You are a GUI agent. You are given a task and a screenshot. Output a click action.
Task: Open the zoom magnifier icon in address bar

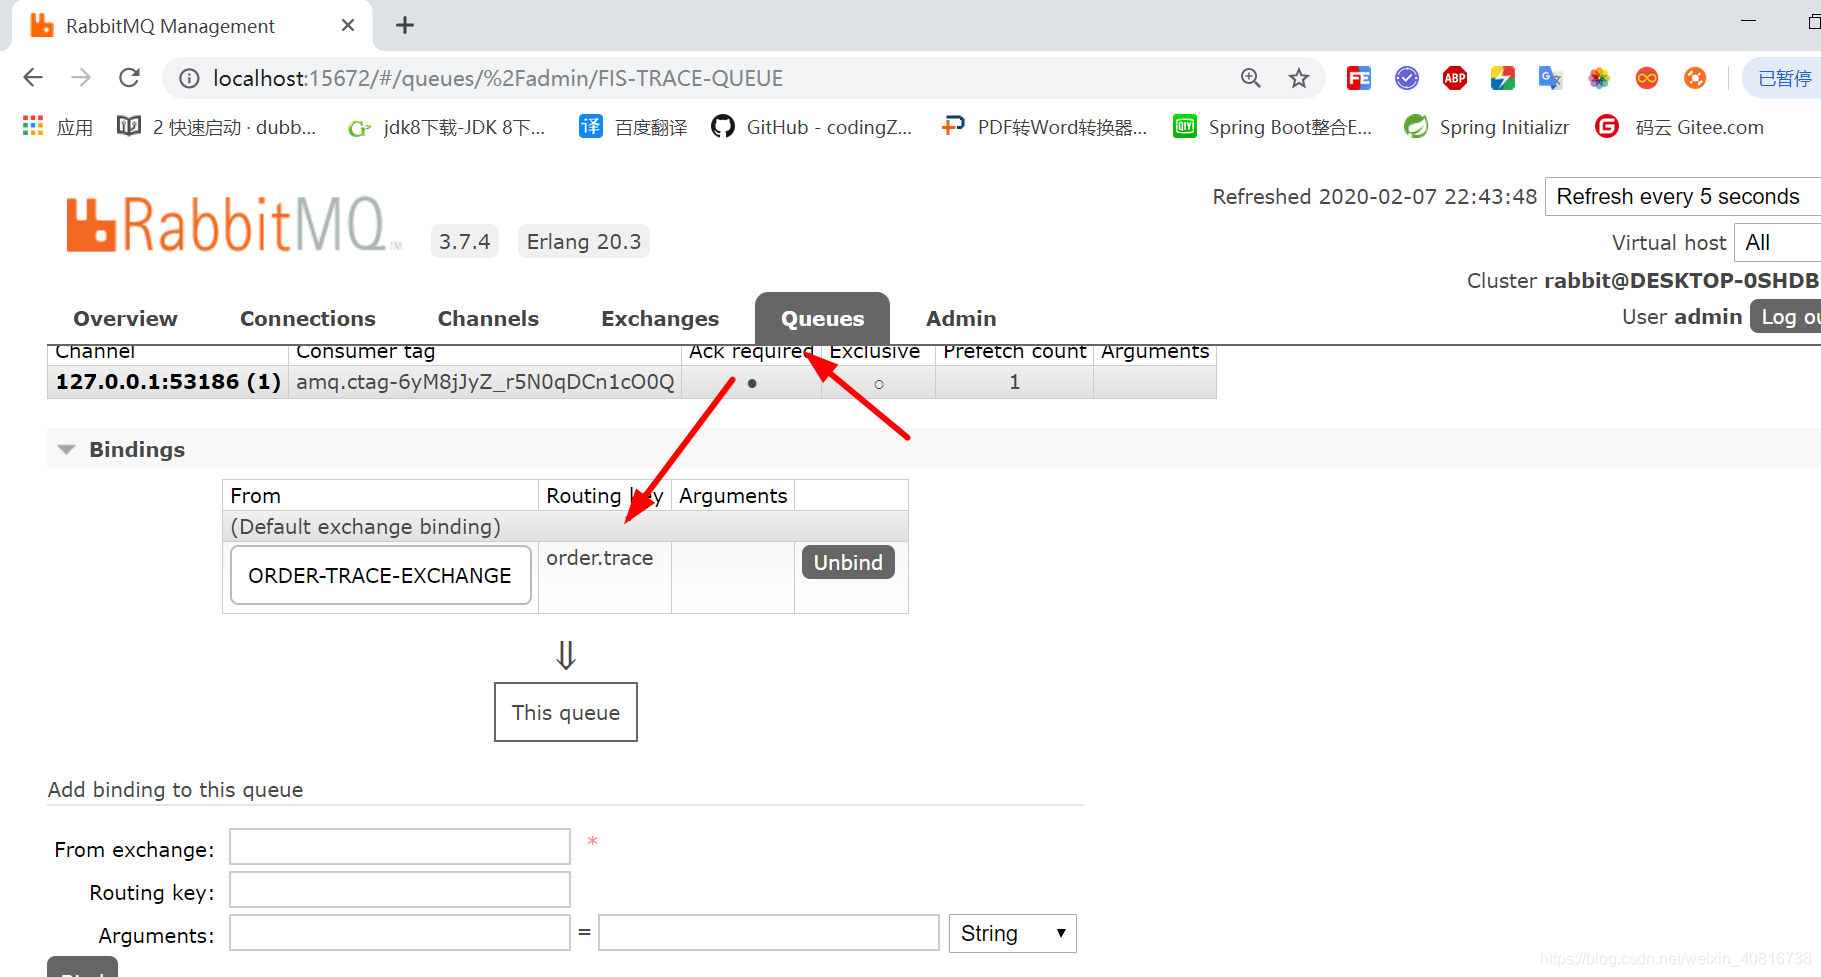tap(1250, 78)
